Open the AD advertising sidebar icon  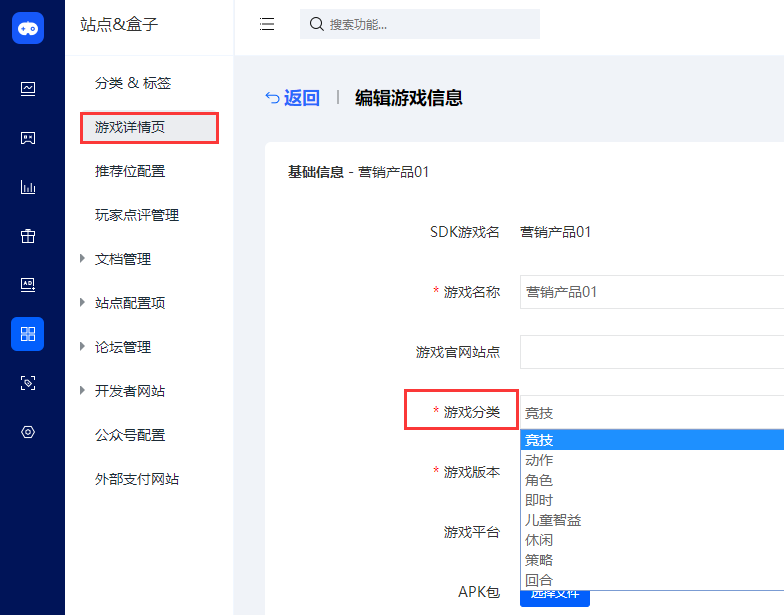click(28, 284)
